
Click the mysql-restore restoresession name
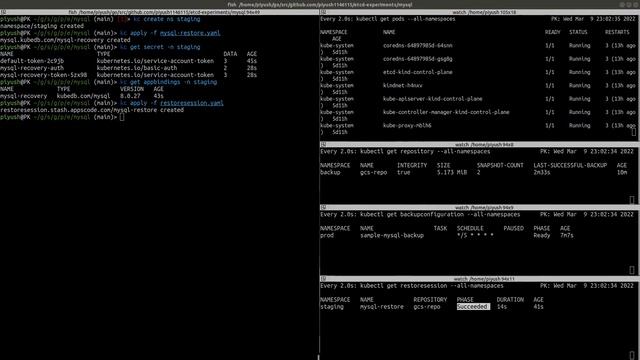382,307
